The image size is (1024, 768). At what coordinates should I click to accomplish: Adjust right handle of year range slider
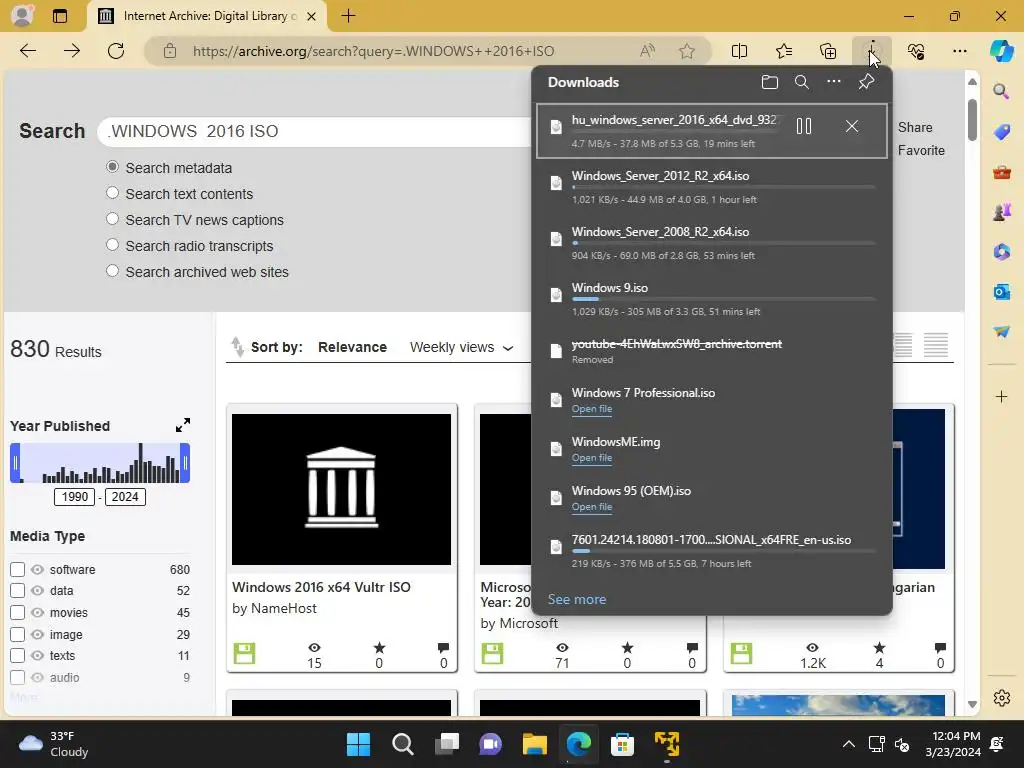(185, 463)
